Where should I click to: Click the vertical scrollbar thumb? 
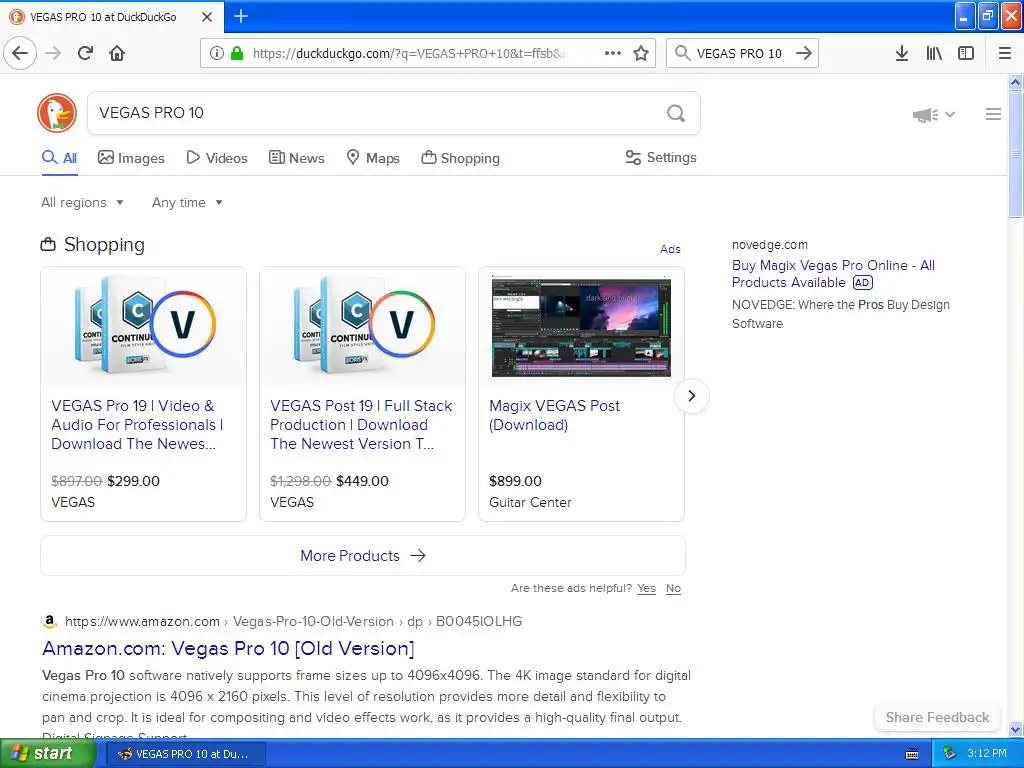point(1015,155)
